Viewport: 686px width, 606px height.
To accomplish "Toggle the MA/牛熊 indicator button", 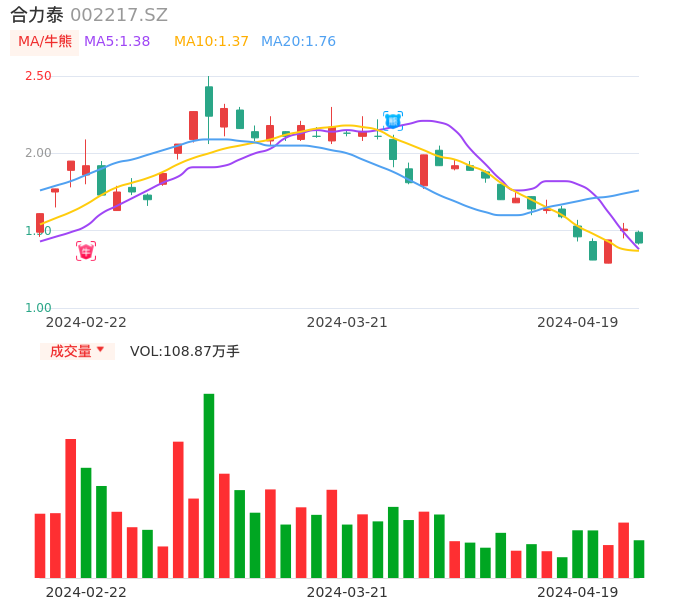I will click(44, 42).
